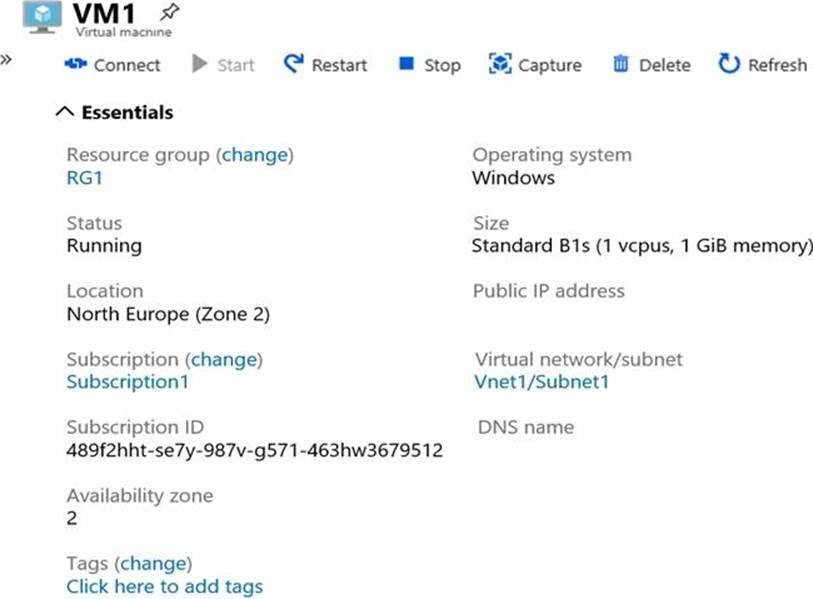
Task: Open the RG1 resource group link
Action: 84,178
